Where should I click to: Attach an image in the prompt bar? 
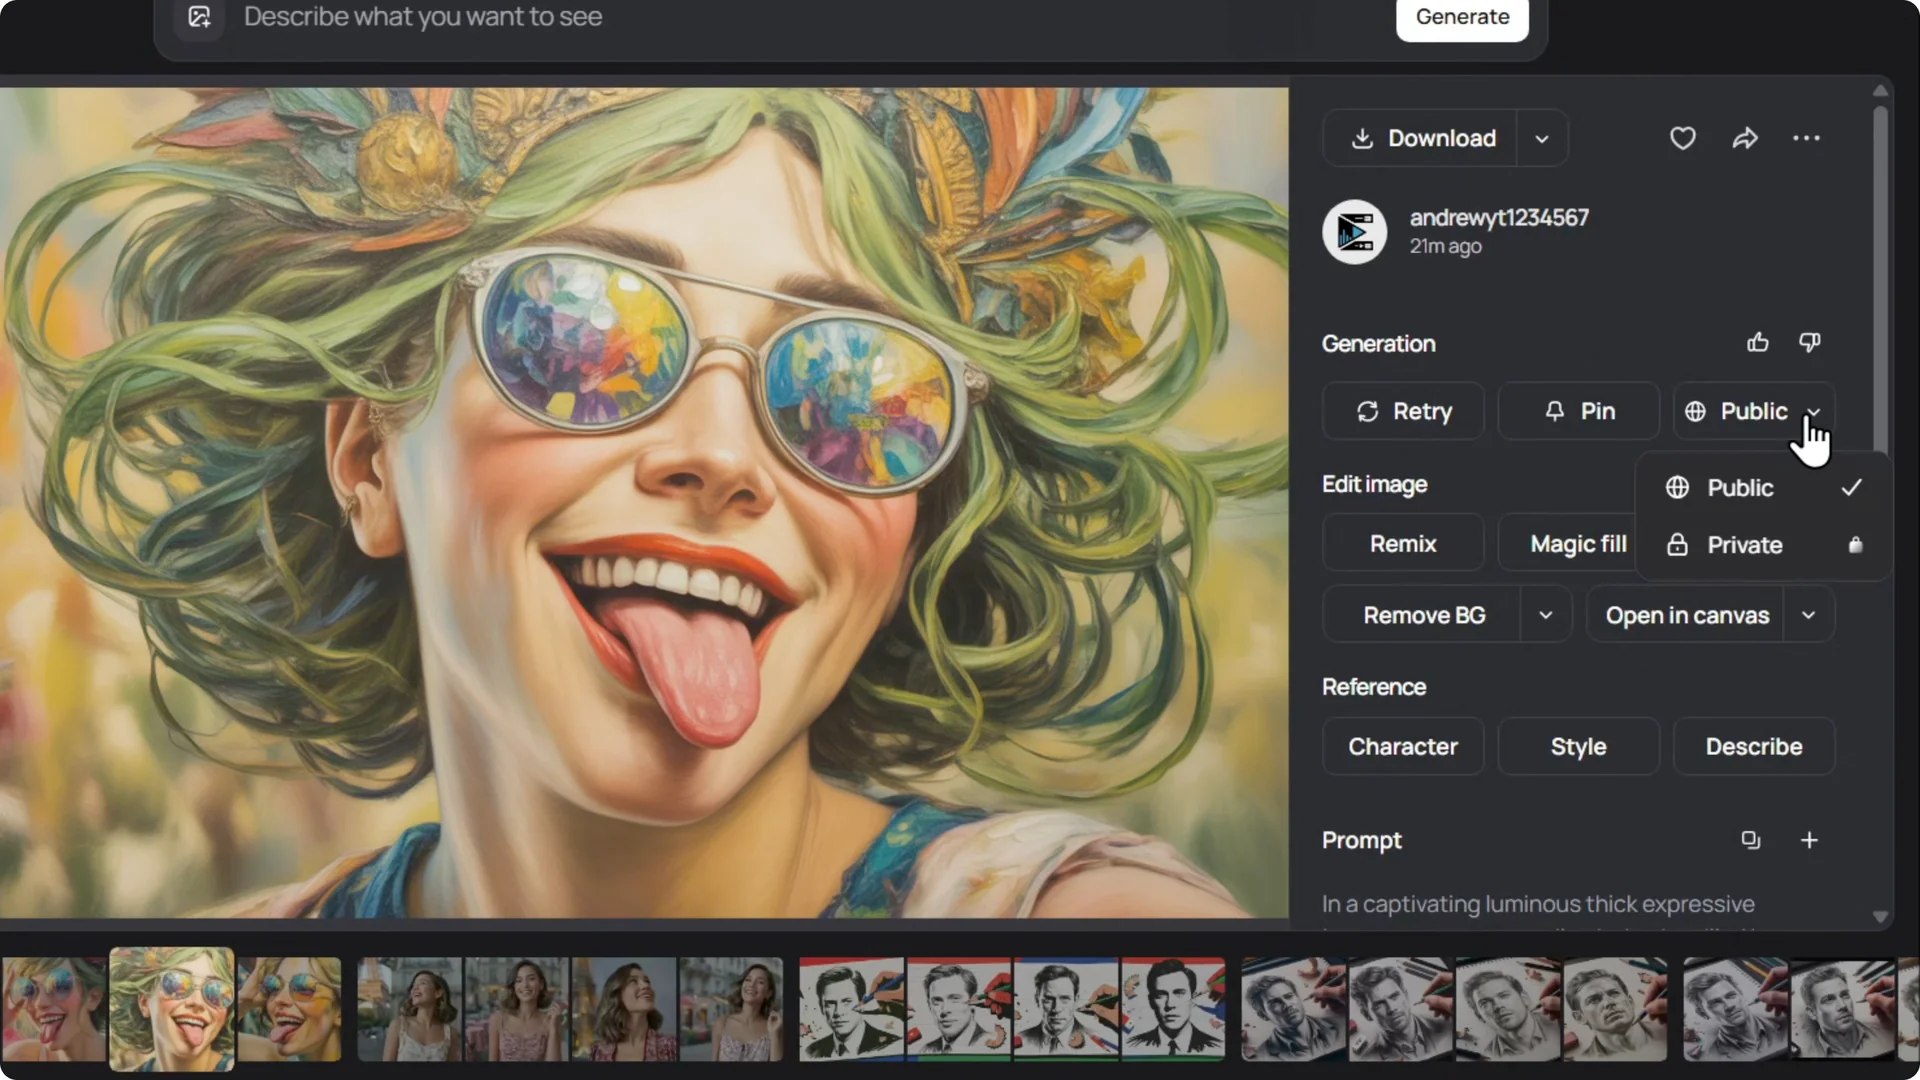pyautogui.click(x=199, y=17)
